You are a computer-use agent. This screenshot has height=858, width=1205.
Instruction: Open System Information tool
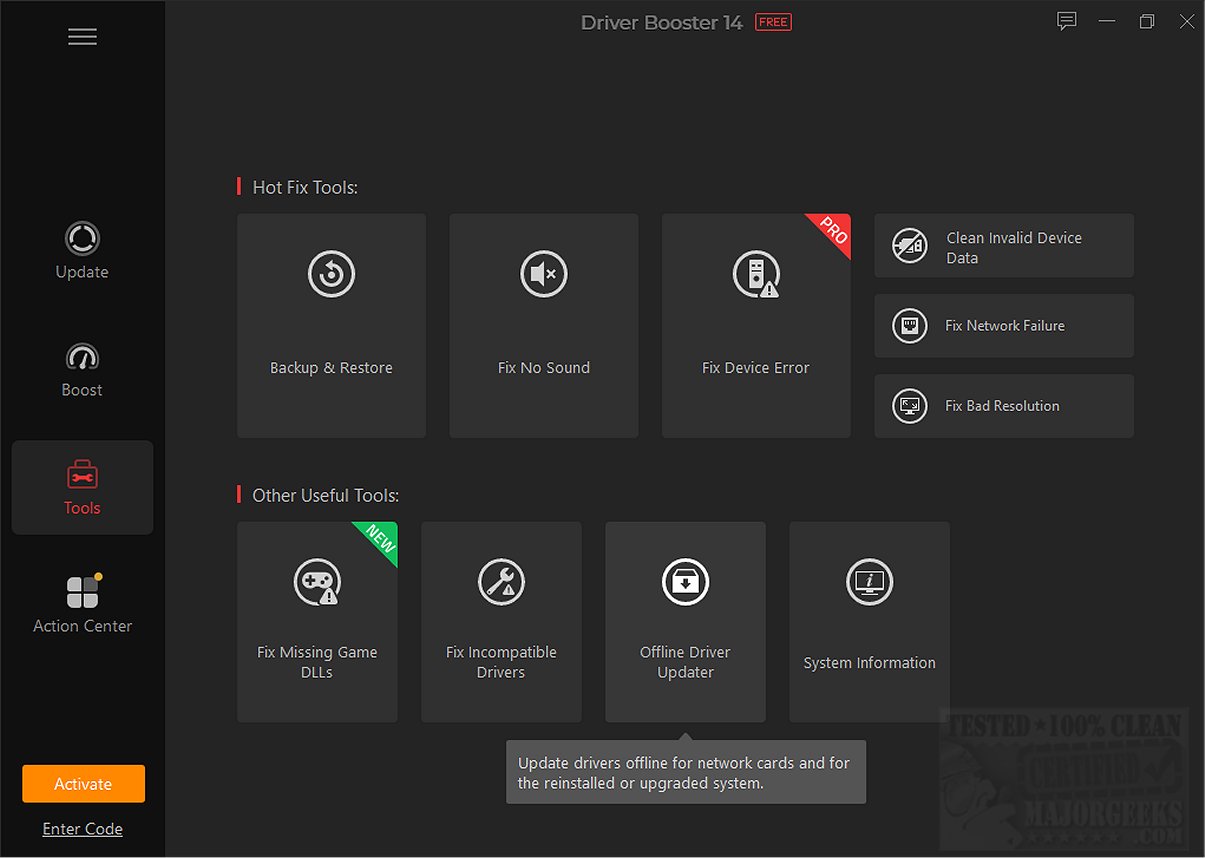pos(869,622)
